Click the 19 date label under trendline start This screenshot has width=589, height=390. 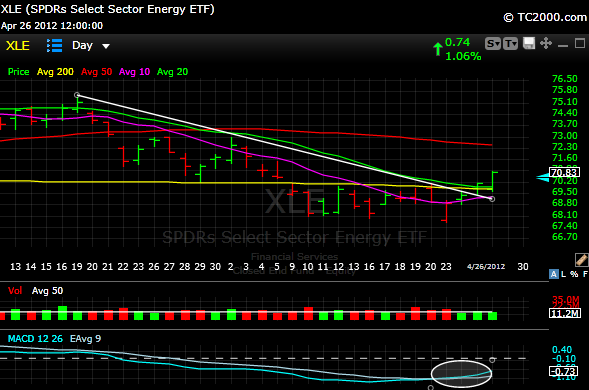coord(77,266)
